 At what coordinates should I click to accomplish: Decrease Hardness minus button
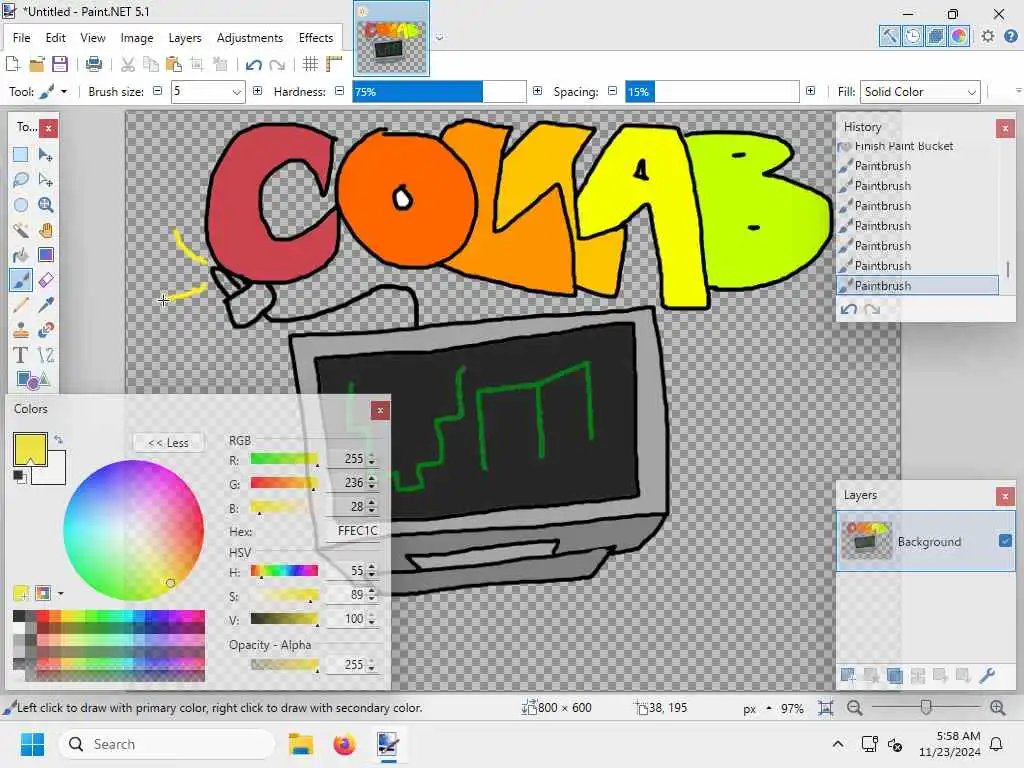[339, 91]
